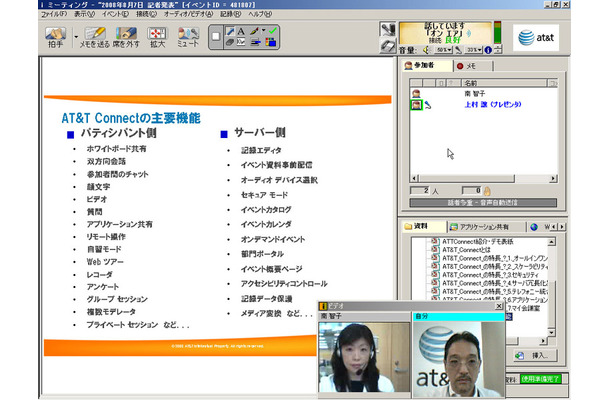Viewport: 610px width, 400px height.
Task: Click the メモを送る send note button
Action: (x=95, y=37)
